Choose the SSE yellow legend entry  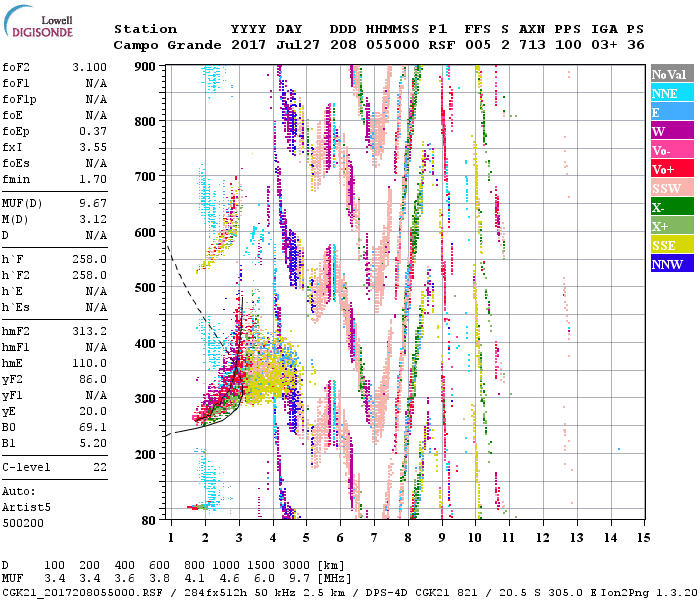[x=671, y=245]
